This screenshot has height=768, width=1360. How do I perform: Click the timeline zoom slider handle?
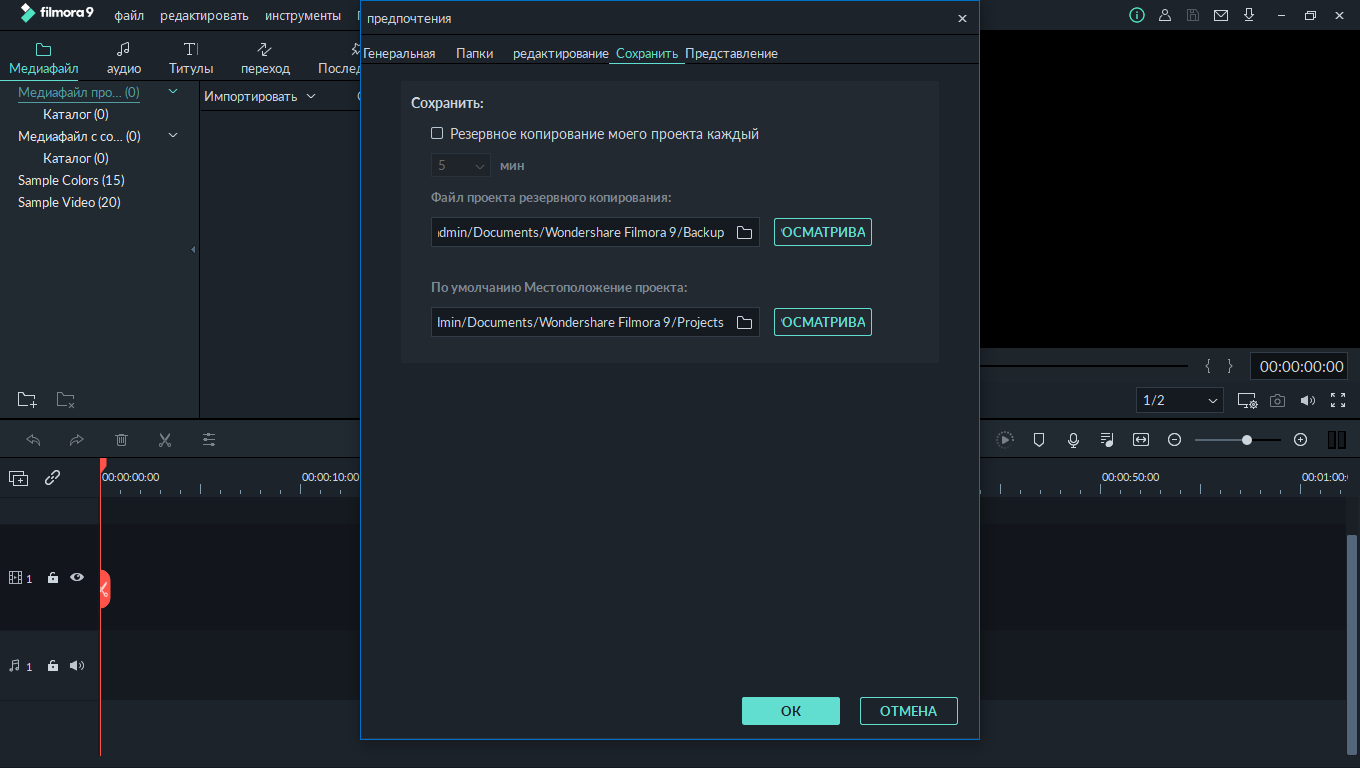(x=1247, y=440)
